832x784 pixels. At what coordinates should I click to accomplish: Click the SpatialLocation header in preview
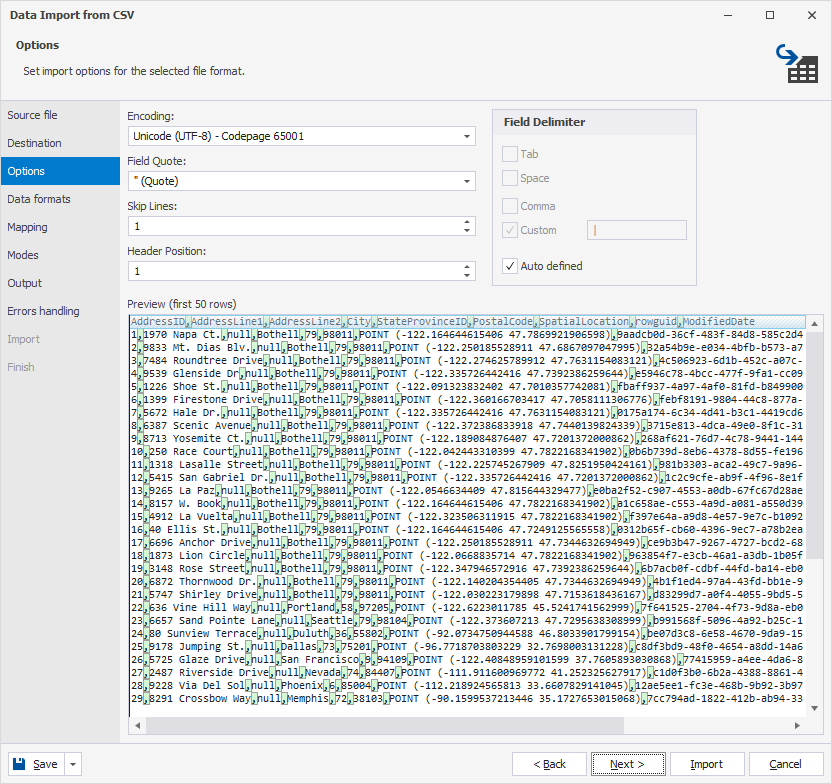(x=584, y=321)
